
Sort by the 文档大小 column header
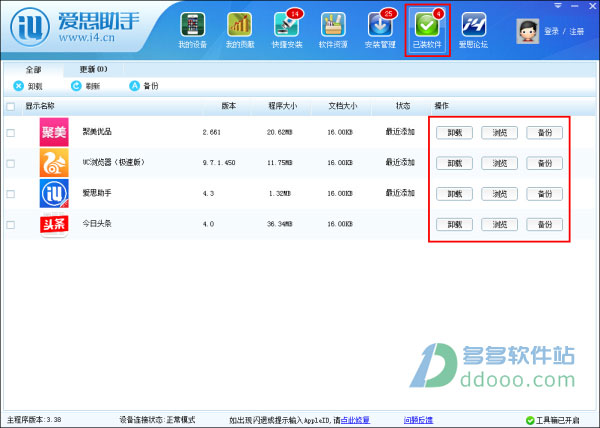[342, 106]
